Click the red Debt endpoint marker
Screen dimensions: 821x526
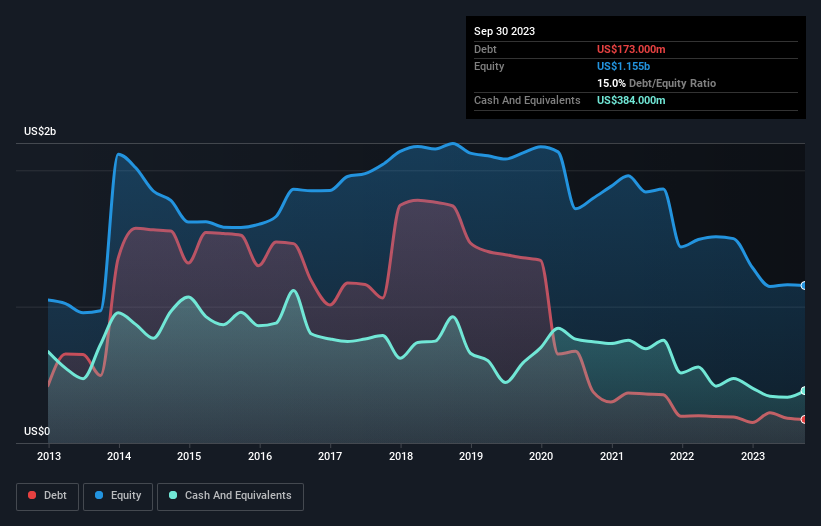[804, 419]
